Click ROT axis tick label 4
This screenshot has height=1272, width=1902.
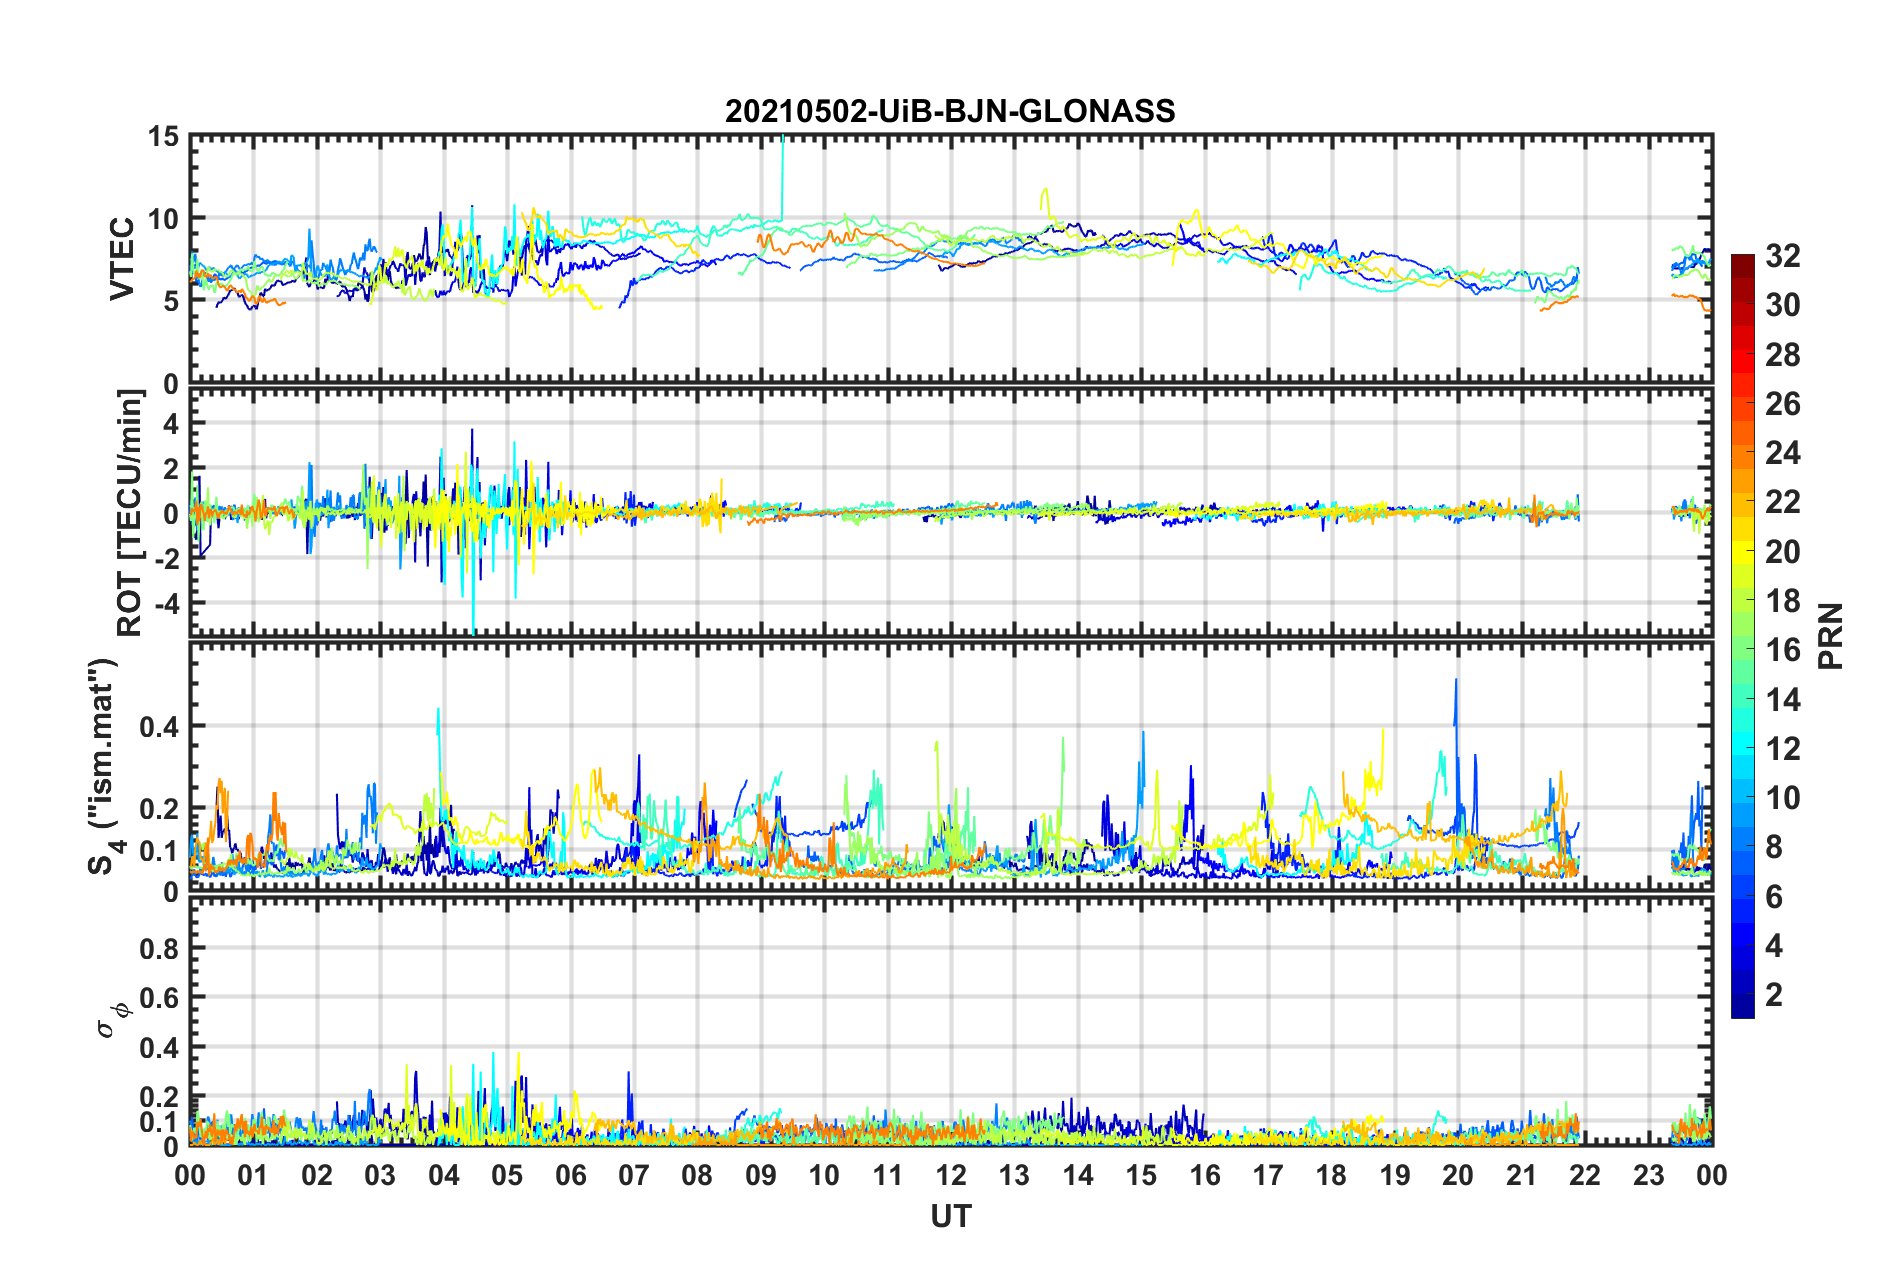click(171, 425)
